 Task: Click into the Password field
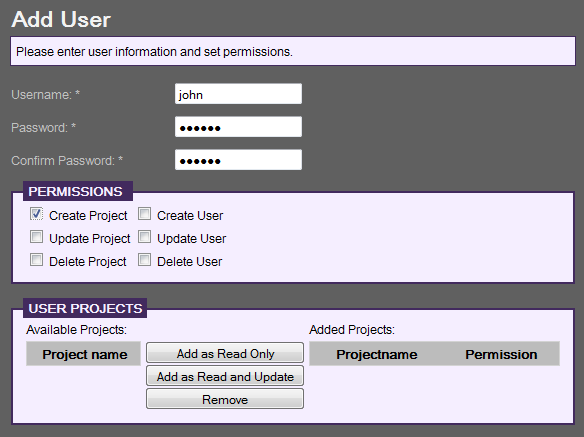238,127
